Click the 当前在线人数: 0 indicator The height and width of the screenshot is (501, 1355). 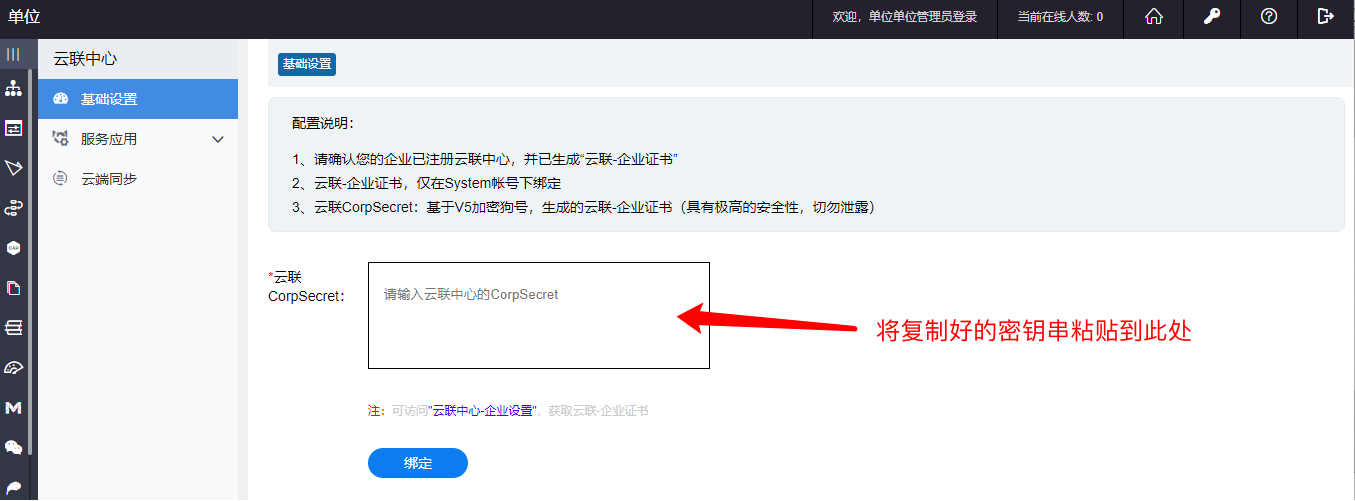[1060, 16]
